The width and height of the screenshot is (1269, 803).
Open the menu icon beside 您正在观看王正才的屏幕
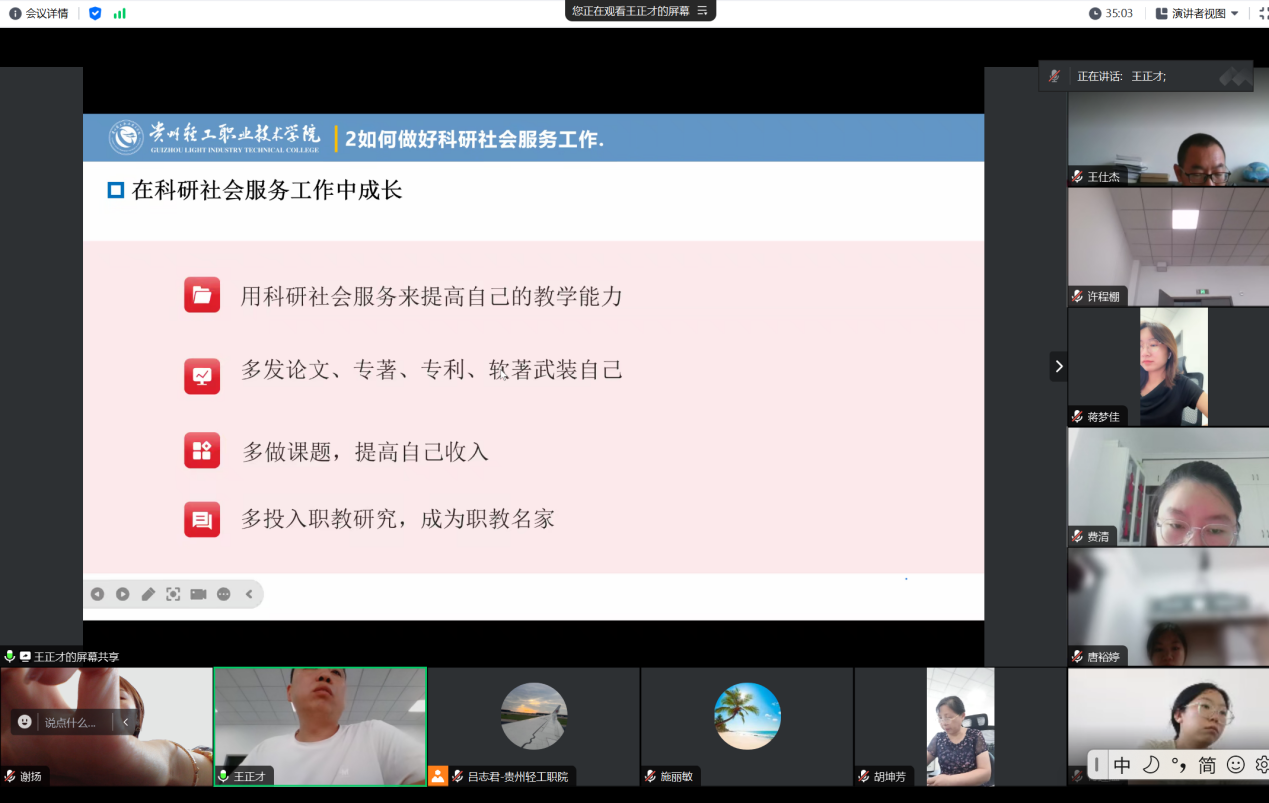(702, 10)
